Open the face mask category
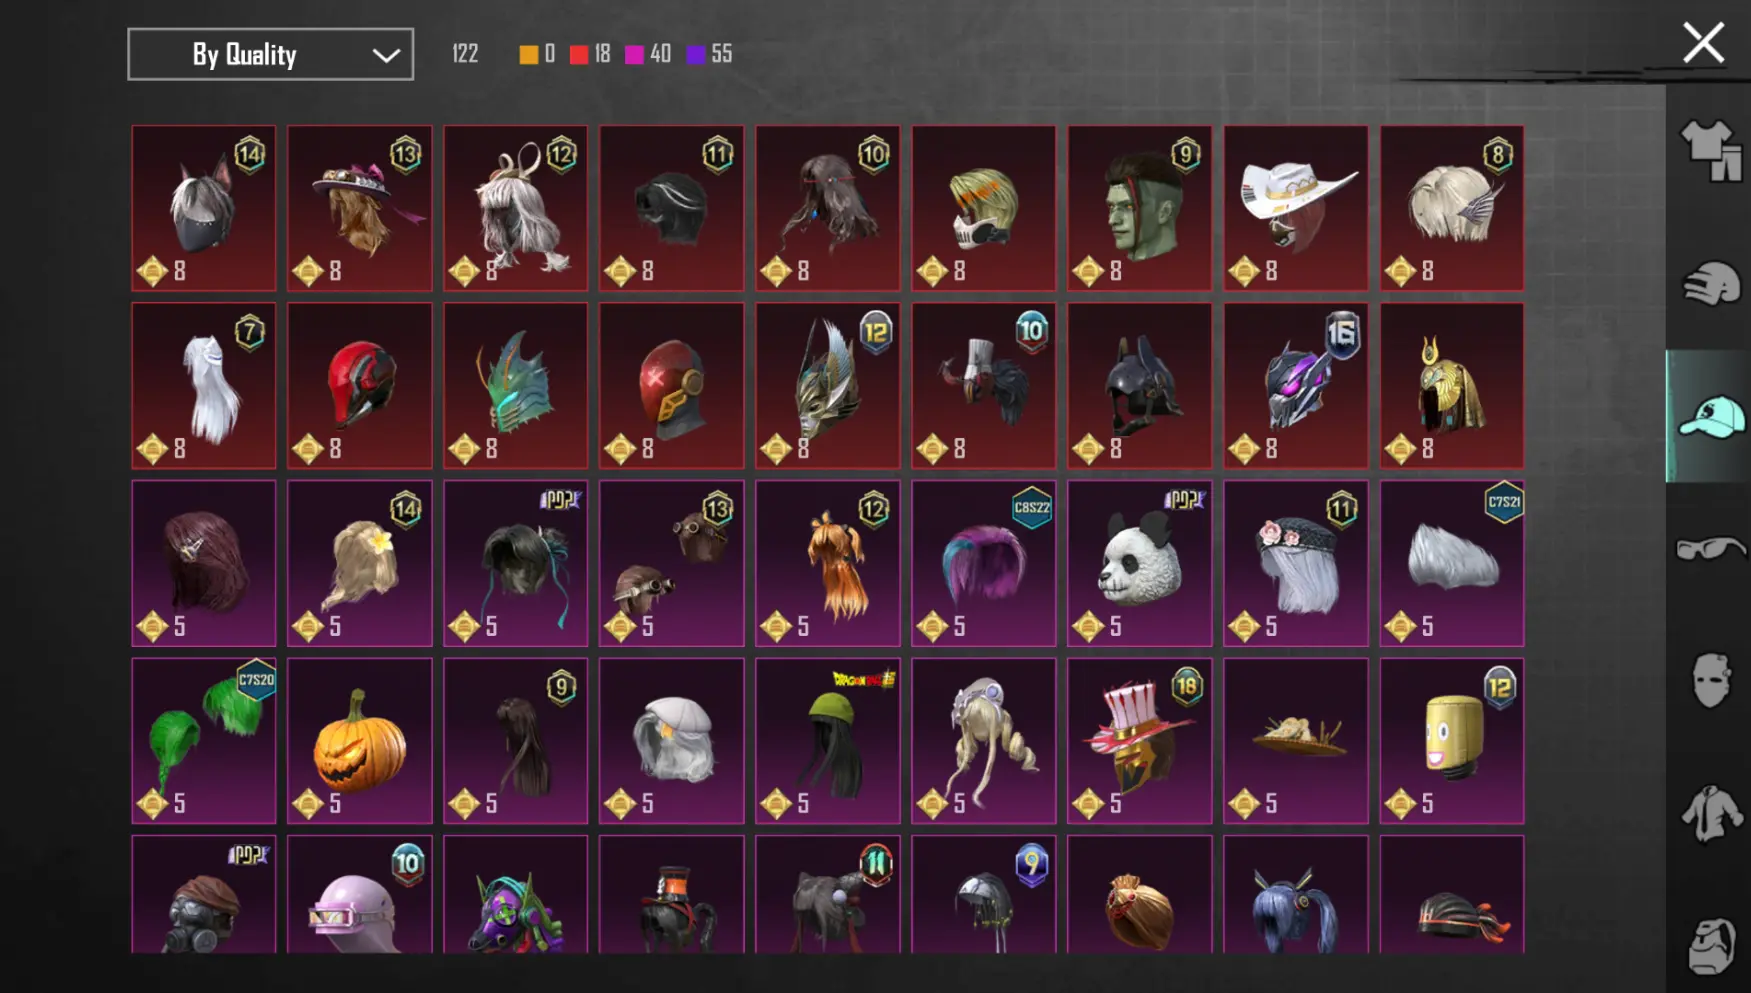Image resolution: width=1751 pixels, height=993 pixels. coord(1711,681)
